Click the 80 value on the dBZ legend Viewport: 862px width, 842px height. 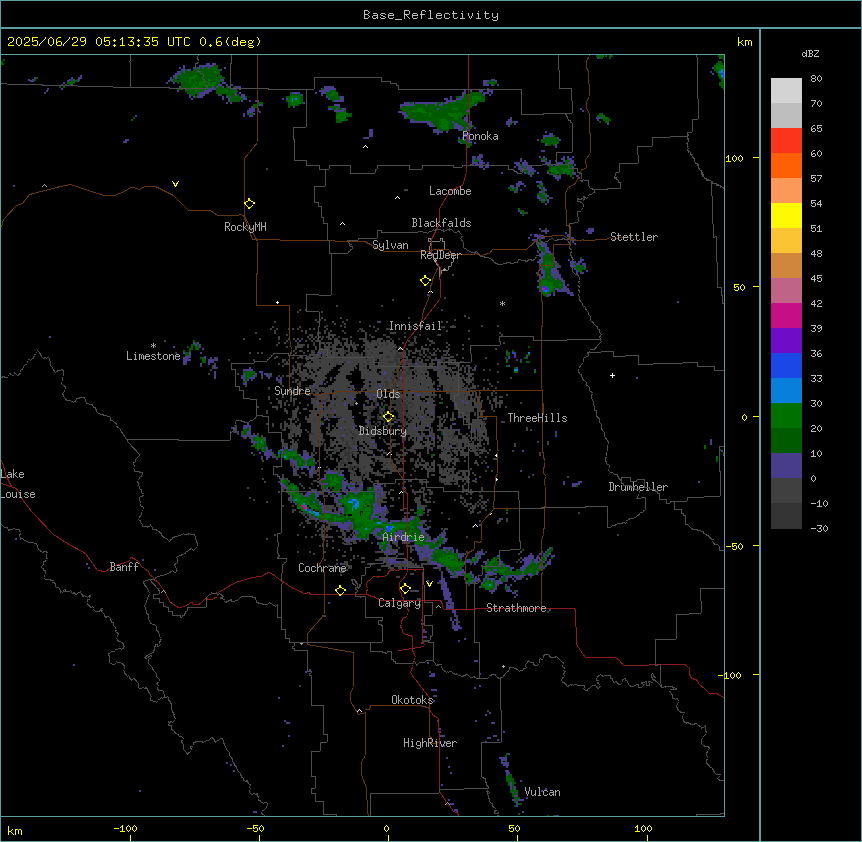pos(816,79)
